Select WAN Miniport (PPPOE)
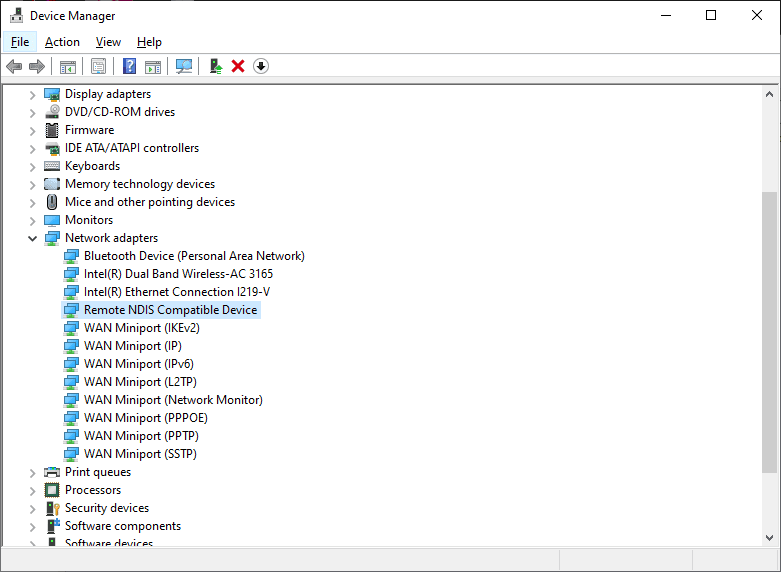Screen dimensions: 781x572 coord(145,418)
